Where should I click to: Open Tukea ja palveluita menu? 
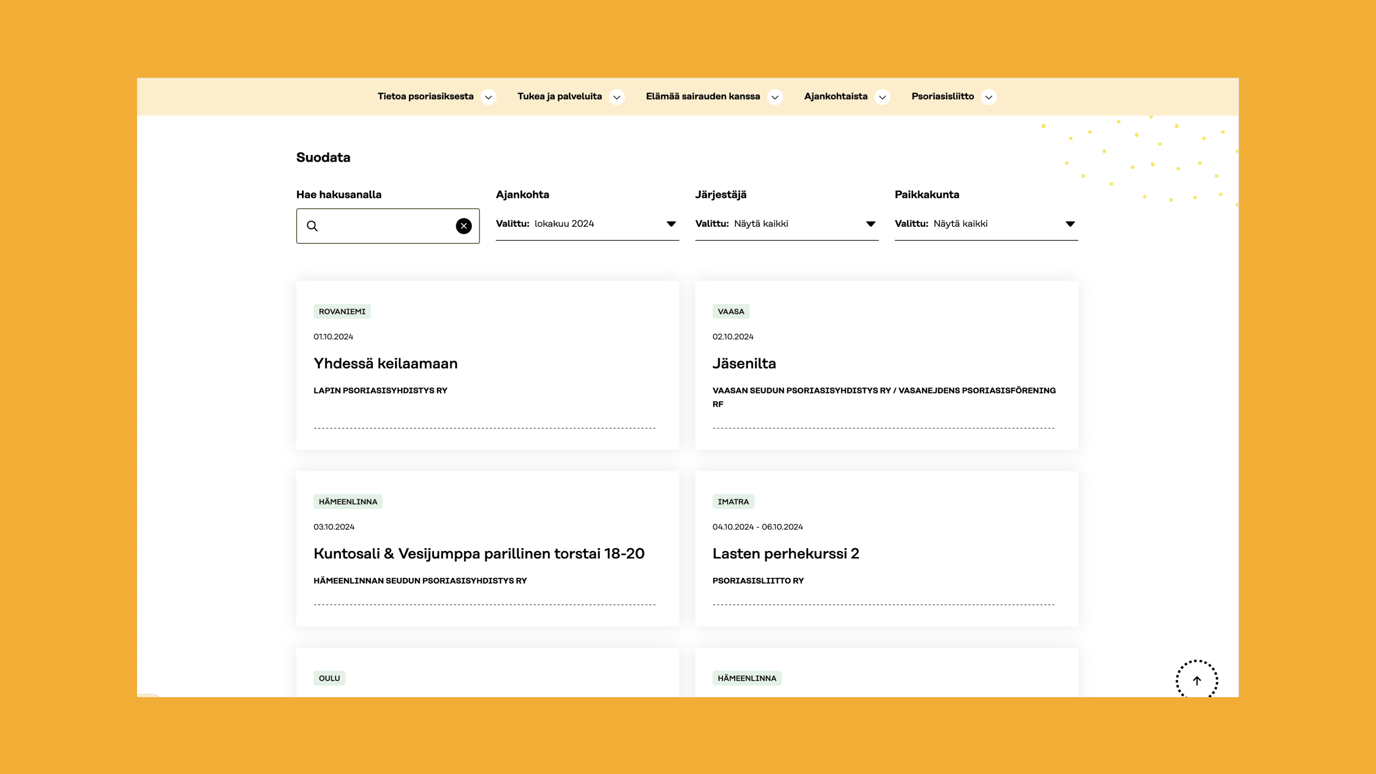560,97
